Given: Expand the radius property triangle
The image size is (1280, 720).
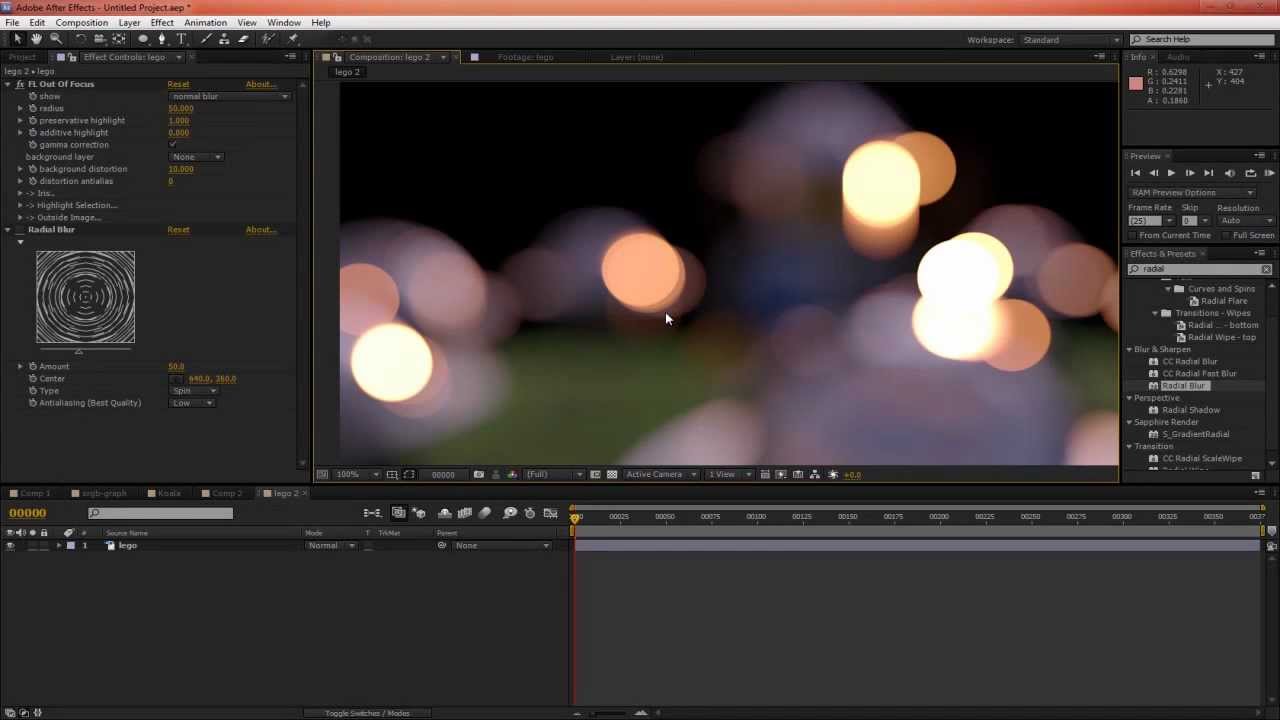Looking at the screenshot, I should point(20,108).
